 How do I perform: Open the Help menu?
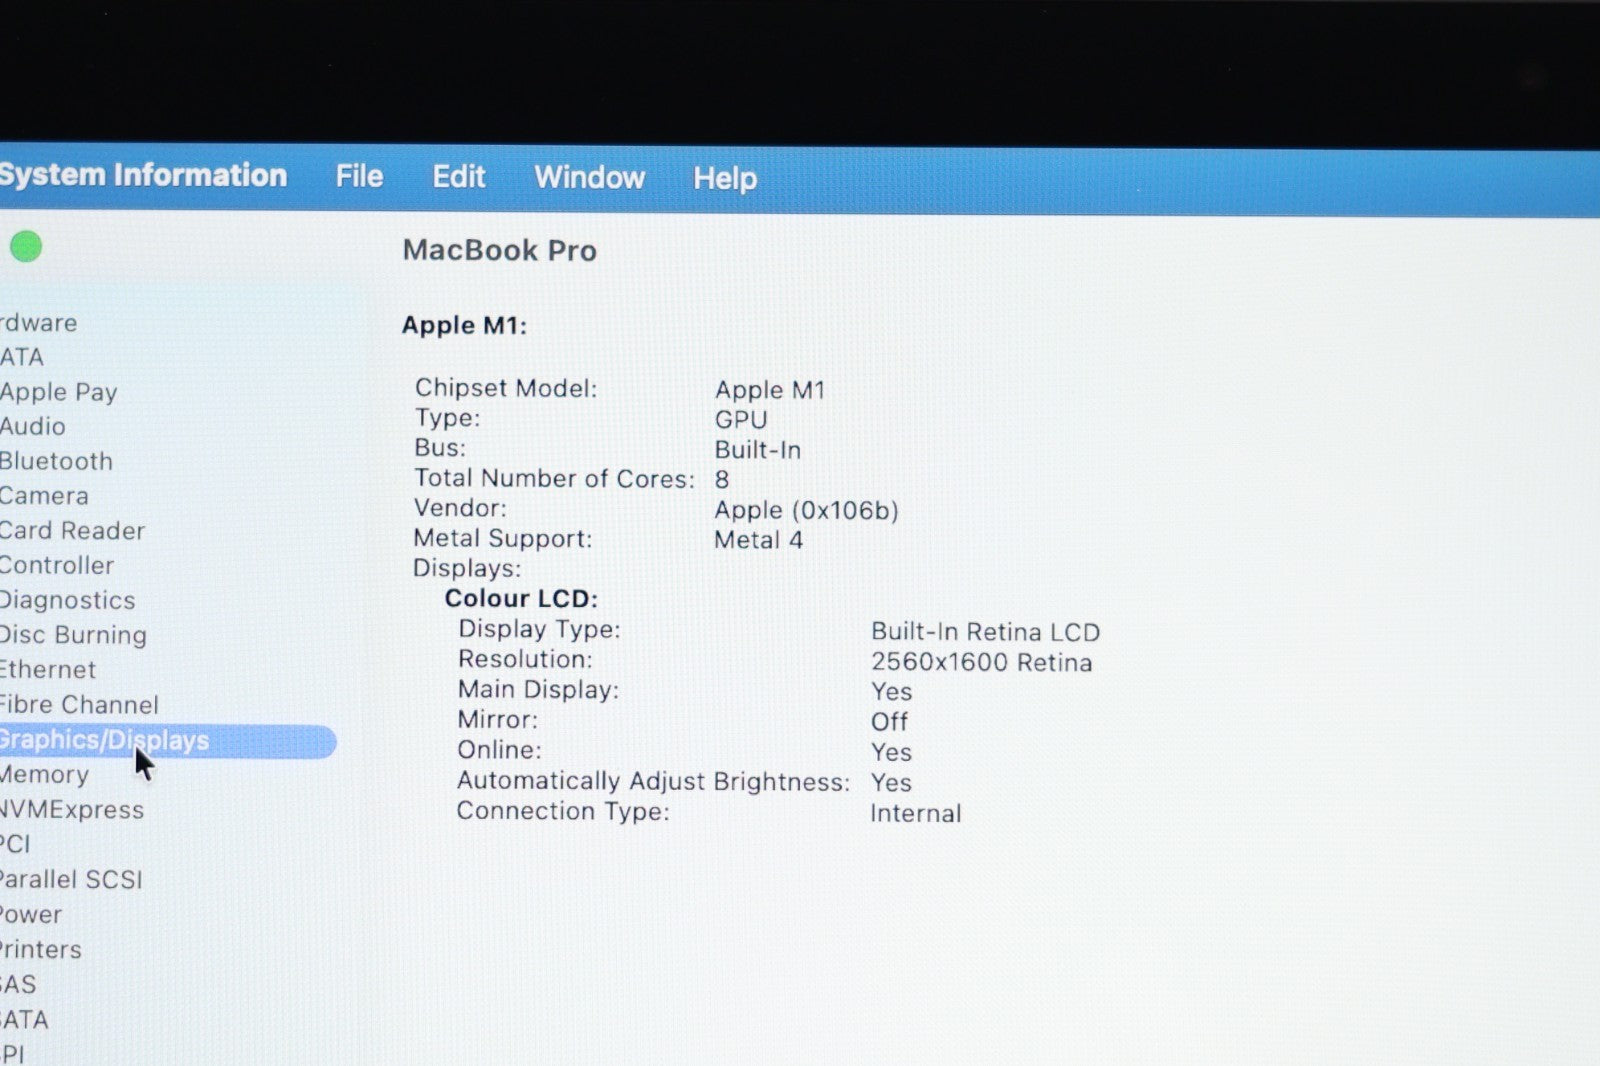(x=724, y=179)
